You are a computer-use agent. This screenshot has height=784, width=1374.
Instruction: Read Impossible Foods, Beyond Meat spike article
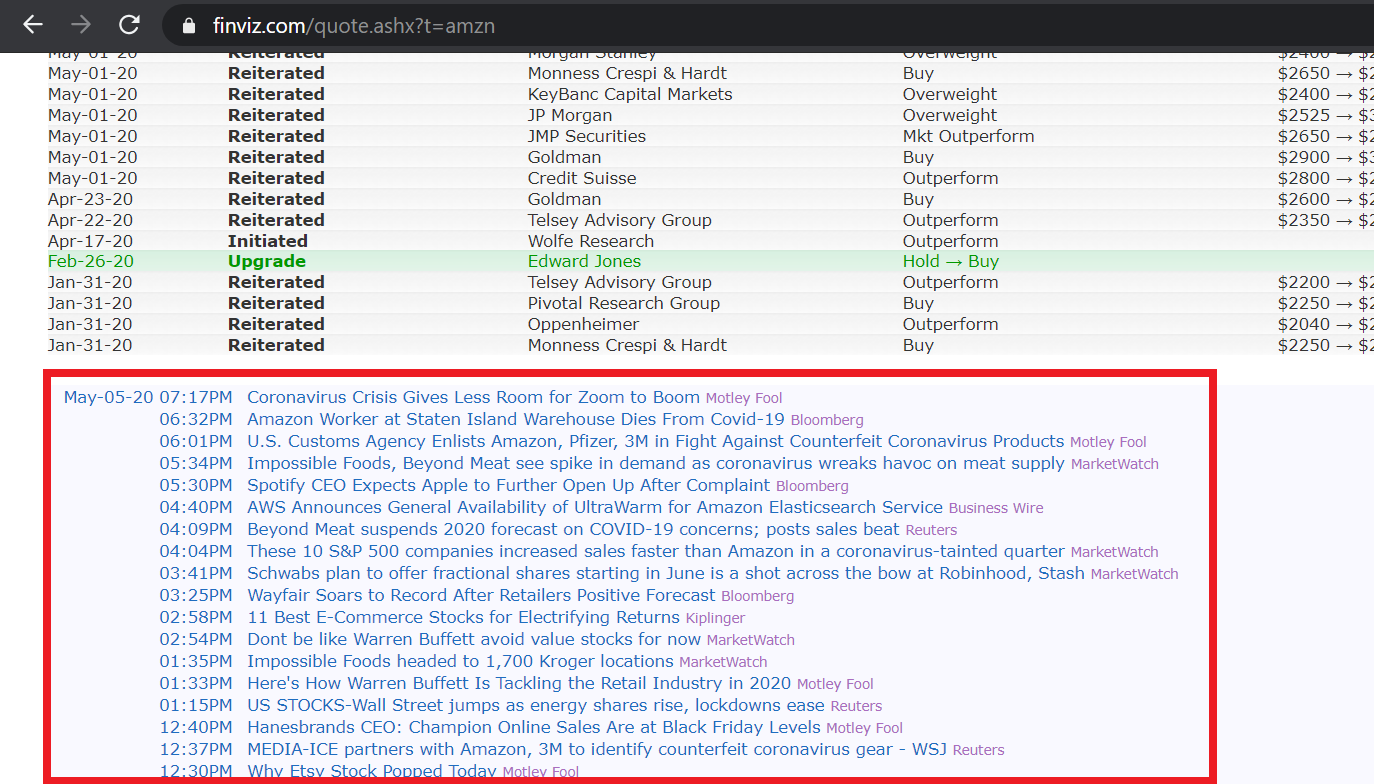tap(656, 464)
